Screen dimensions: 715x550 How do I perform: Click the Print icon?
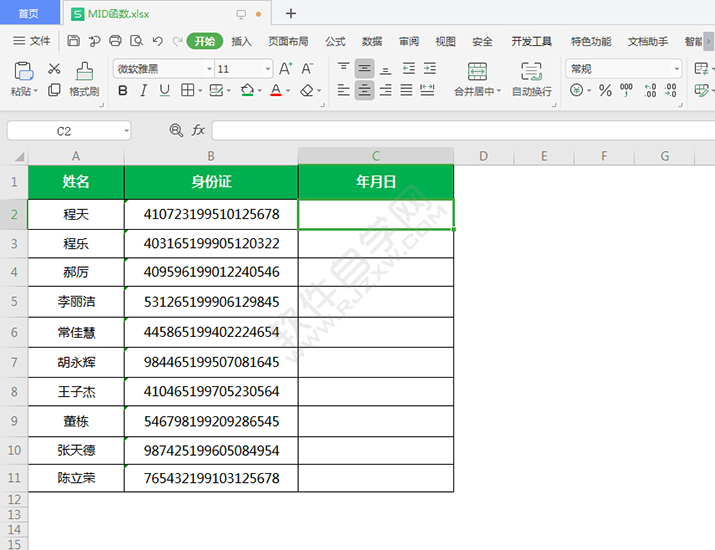click(x=115, y=41)
